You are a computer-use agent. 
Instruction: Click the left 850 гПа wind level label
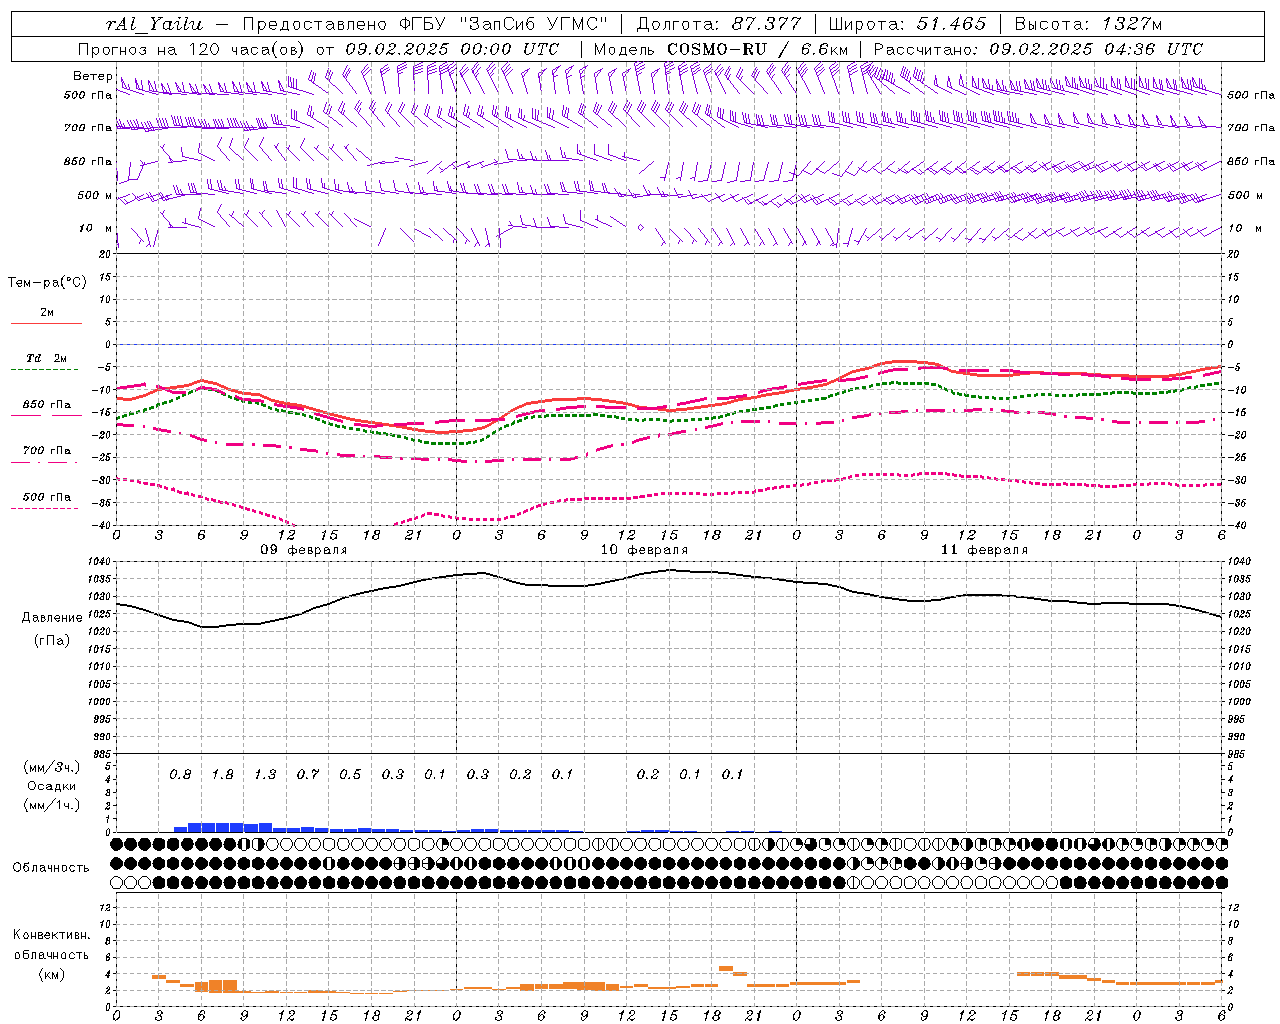[x=88, y=161]
